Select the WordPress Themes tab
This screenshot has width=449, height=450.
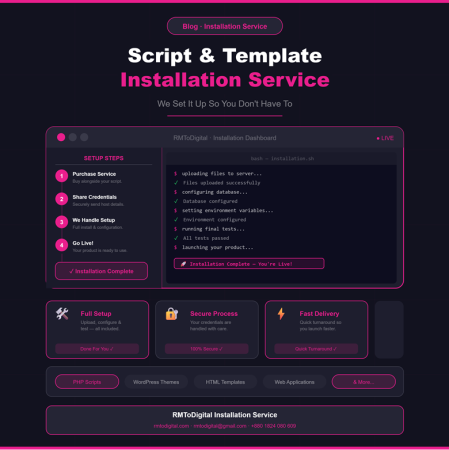156,382
